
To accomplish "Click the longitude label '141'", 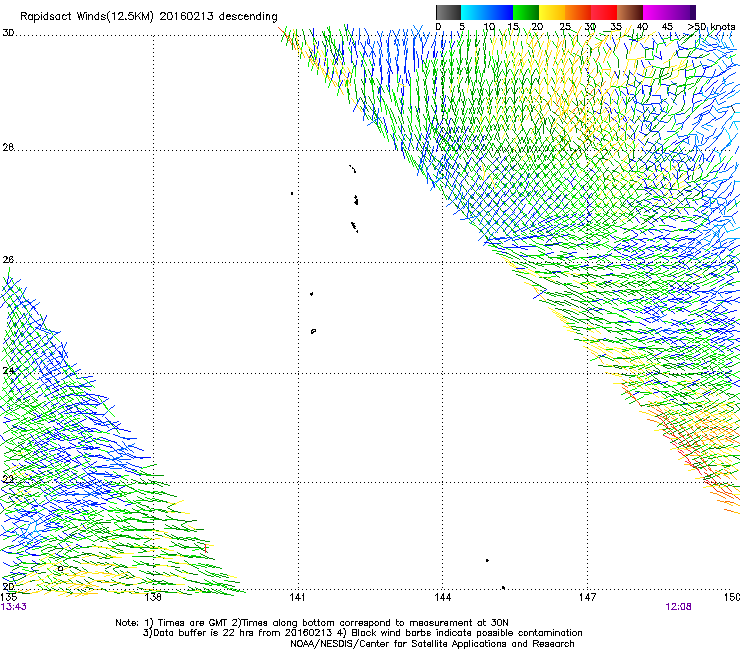I will [297, 598].
